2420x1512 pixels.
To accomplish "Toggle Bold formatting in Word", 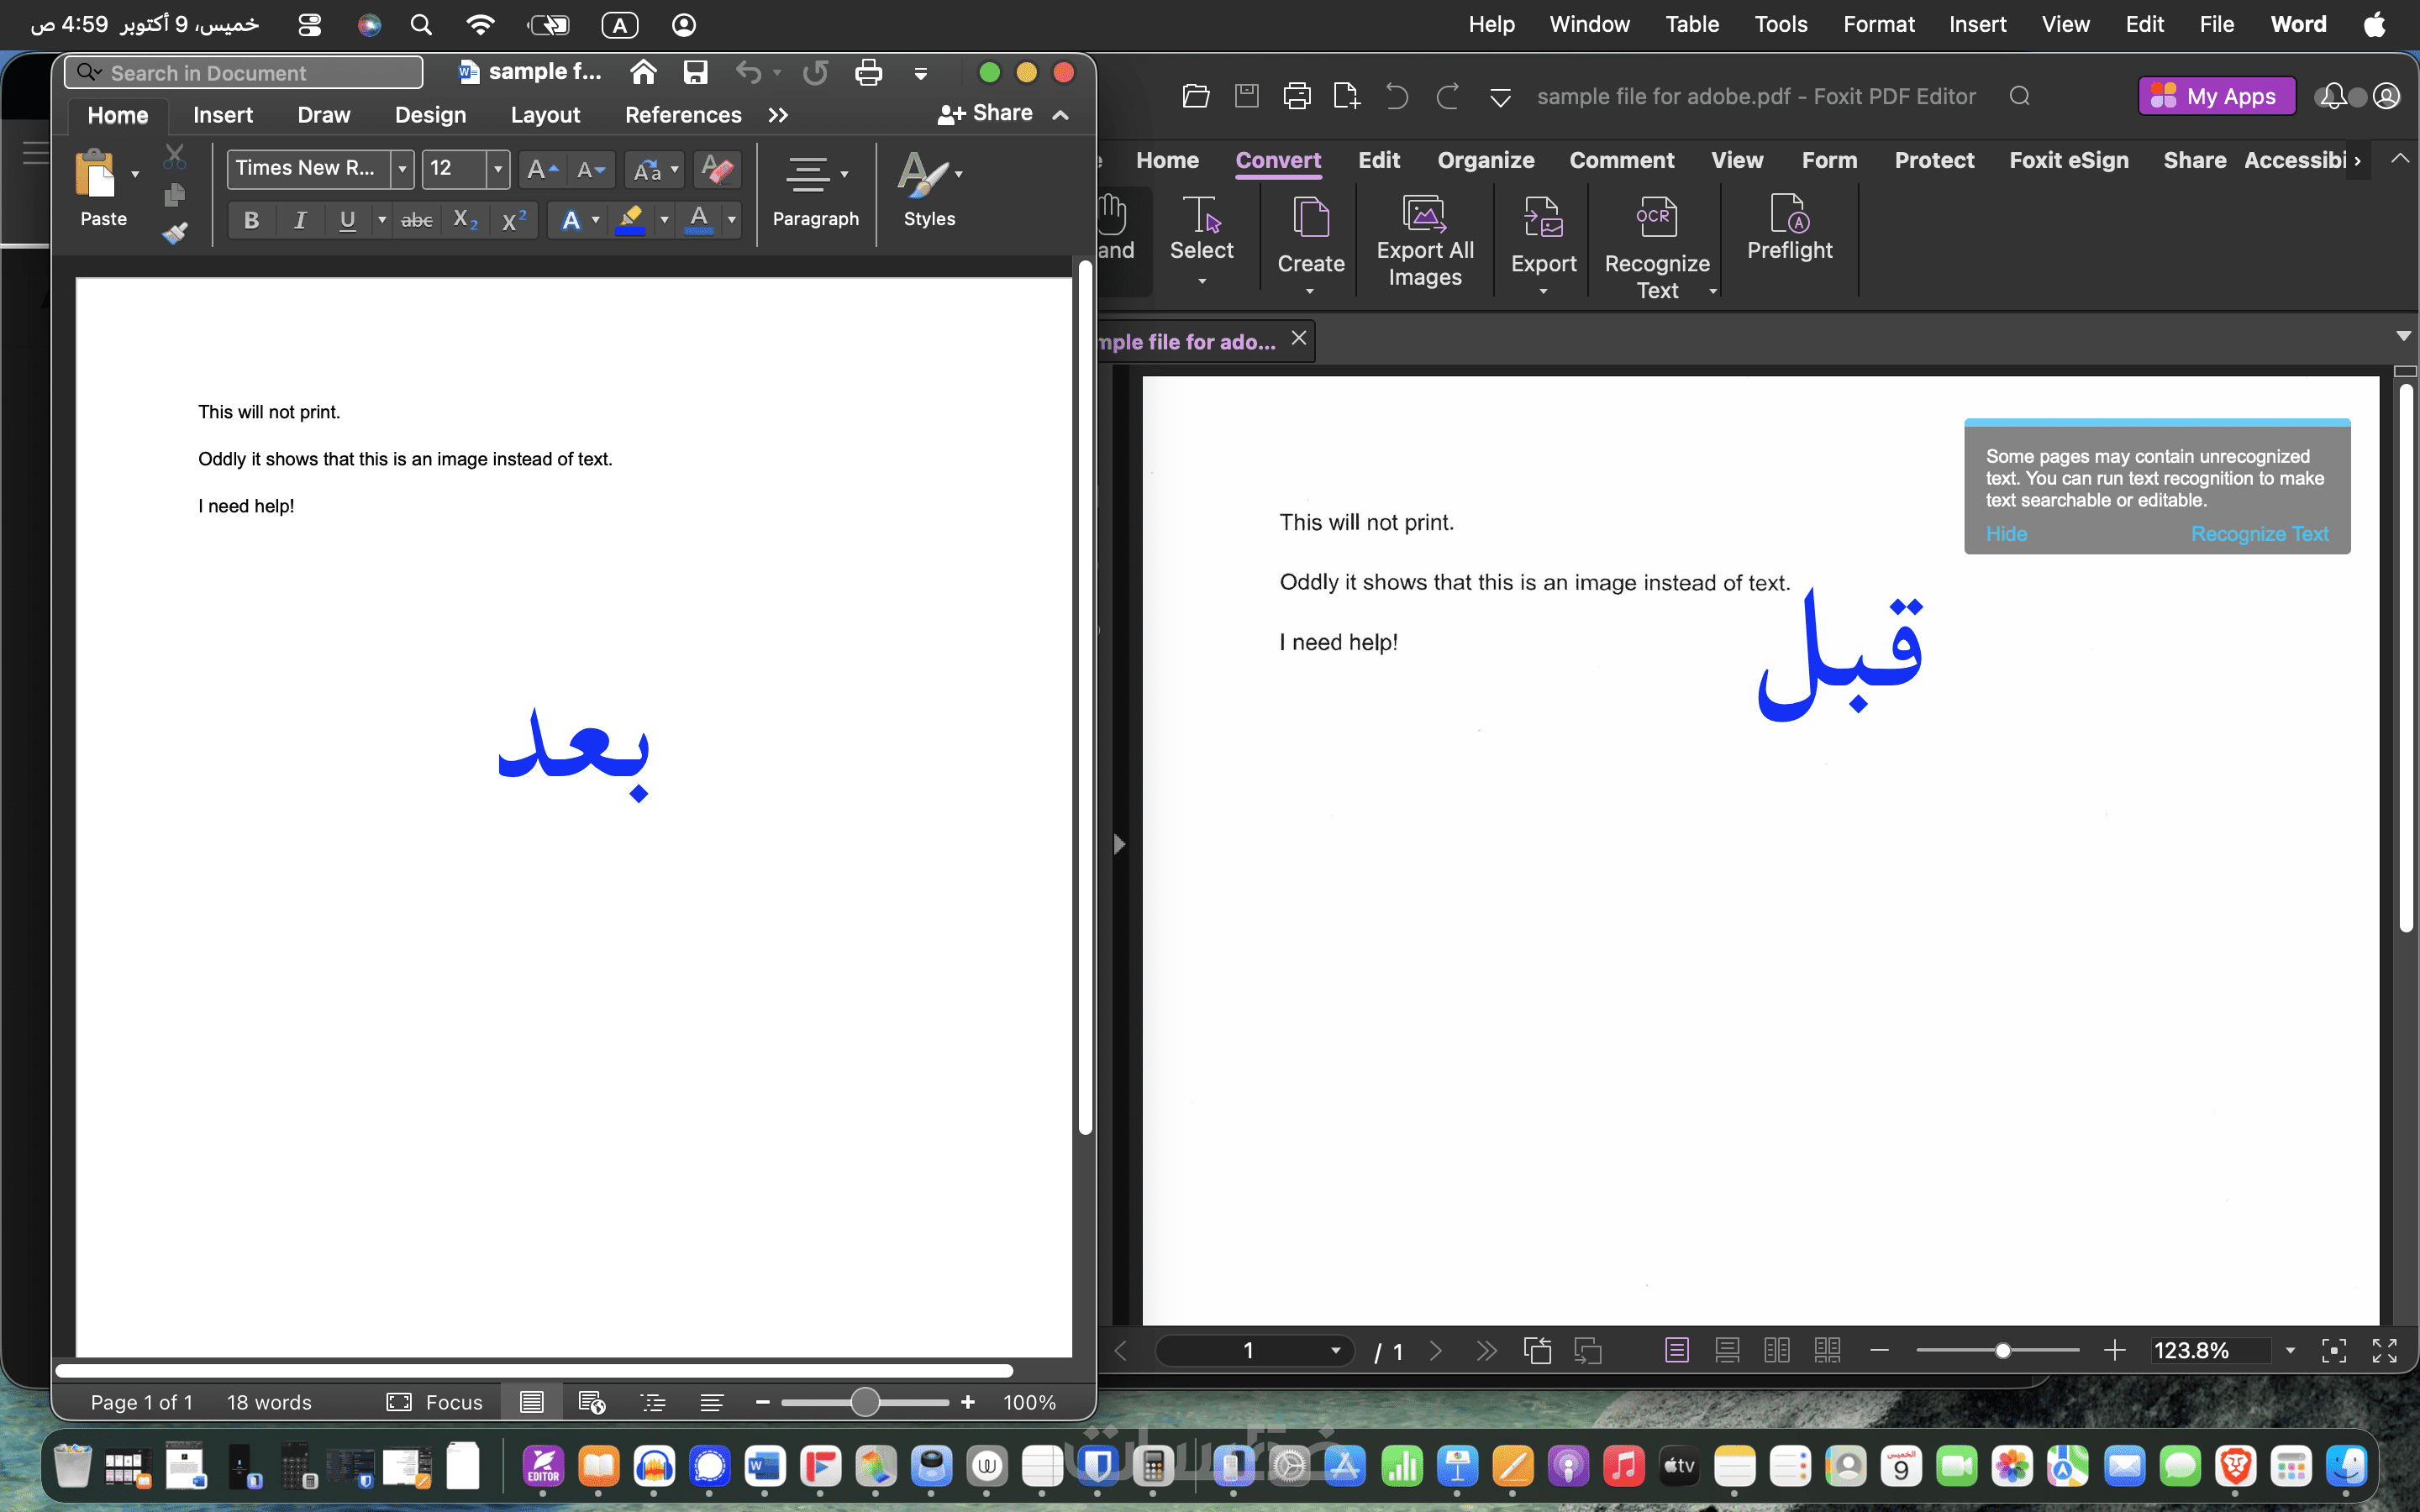I will (x=251, y=220).
